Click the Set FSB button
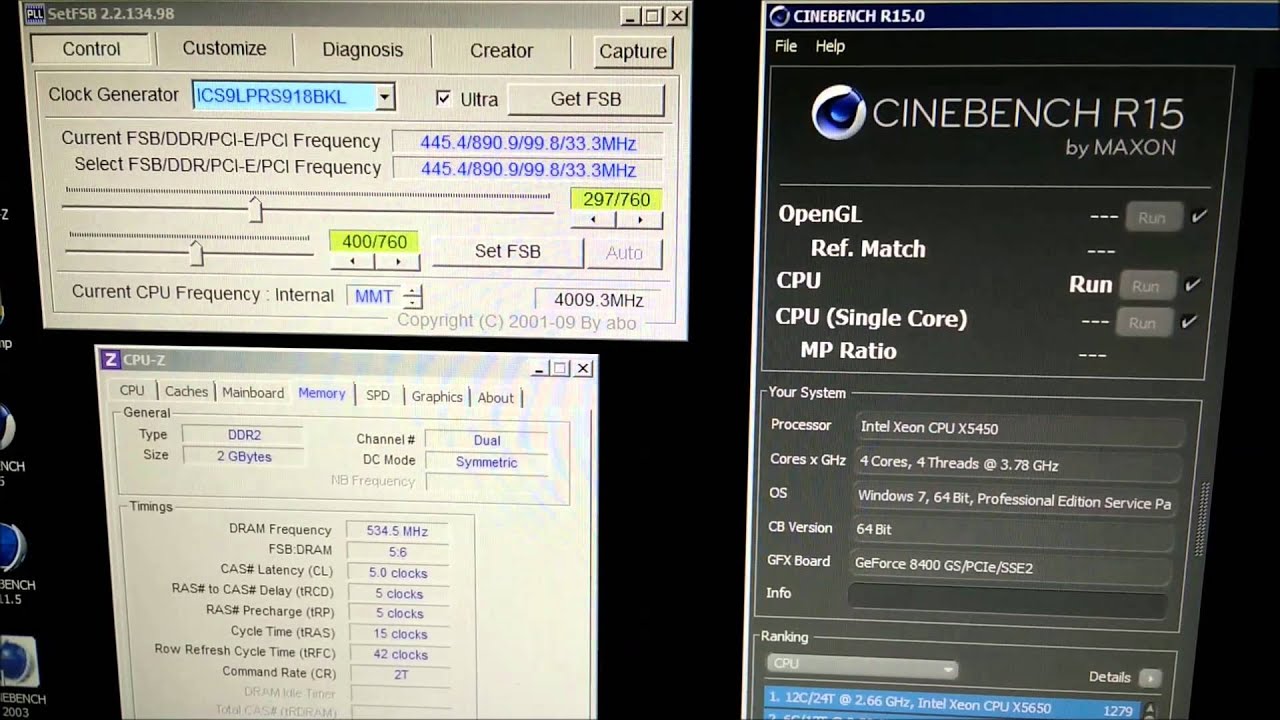Screen dimensions: 1280x720 [507, 251]
